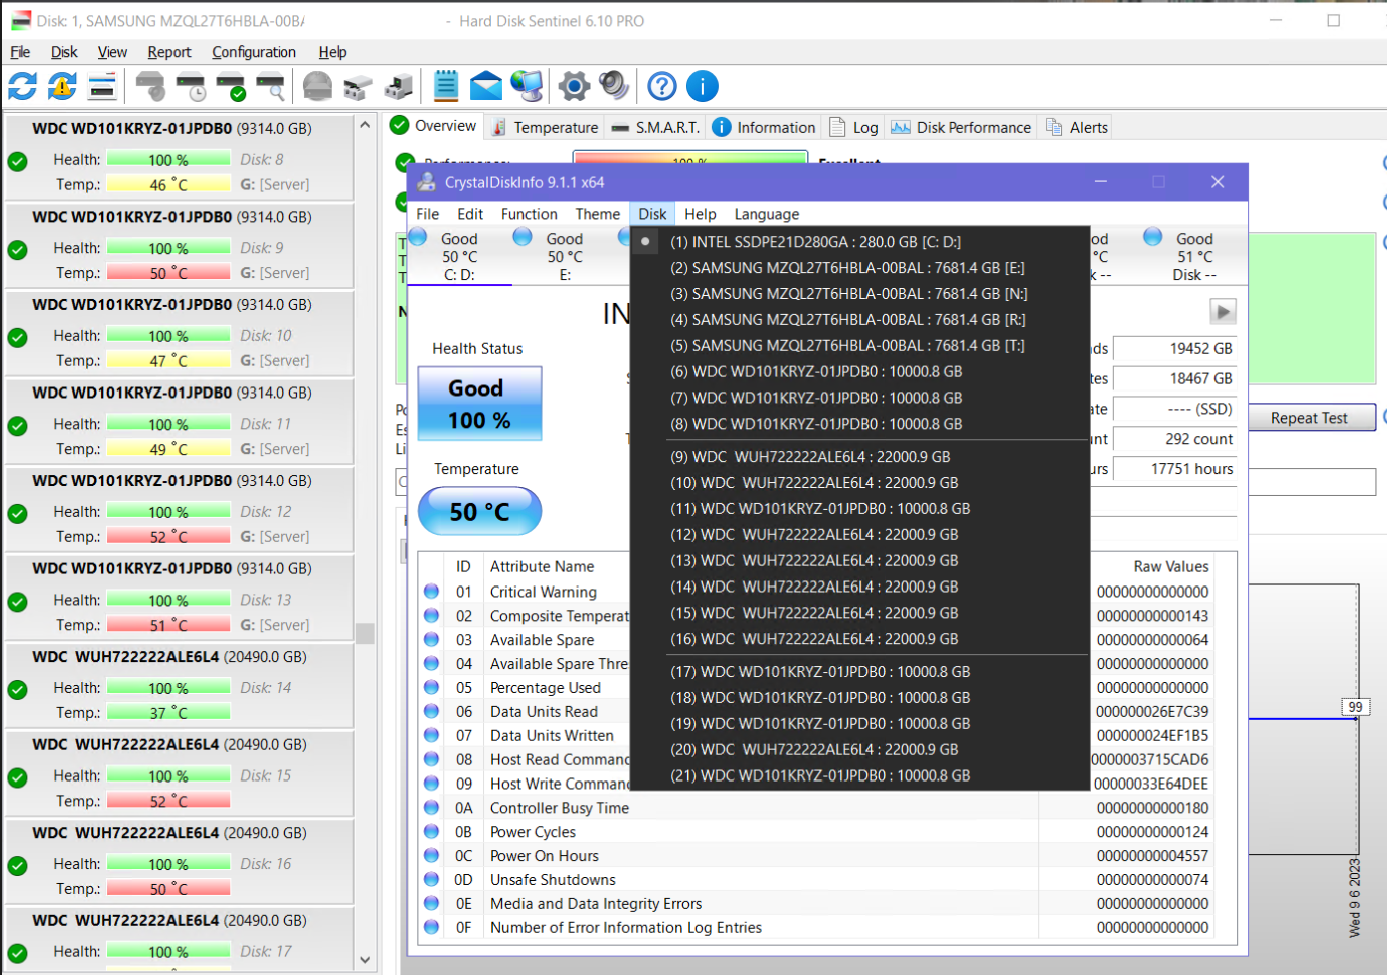Open the gear configuration icon in toolbar

point(574,87)
